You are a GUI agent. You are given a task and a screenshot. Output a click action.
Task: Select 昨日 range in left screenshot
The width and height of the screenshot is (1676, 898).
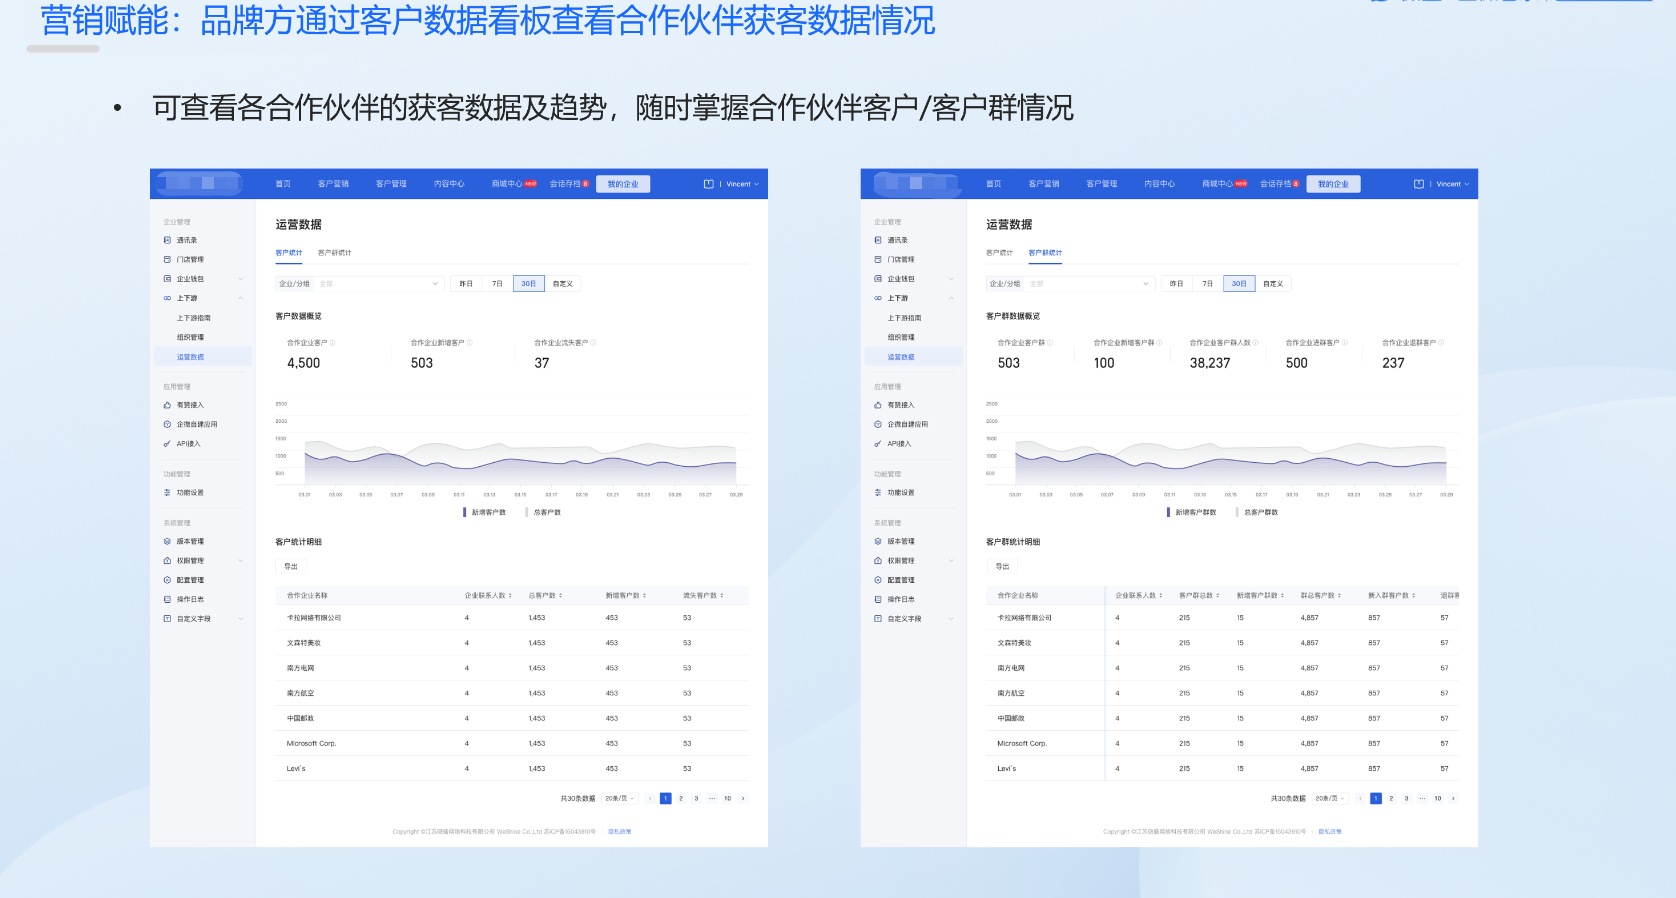click(466, 284)
